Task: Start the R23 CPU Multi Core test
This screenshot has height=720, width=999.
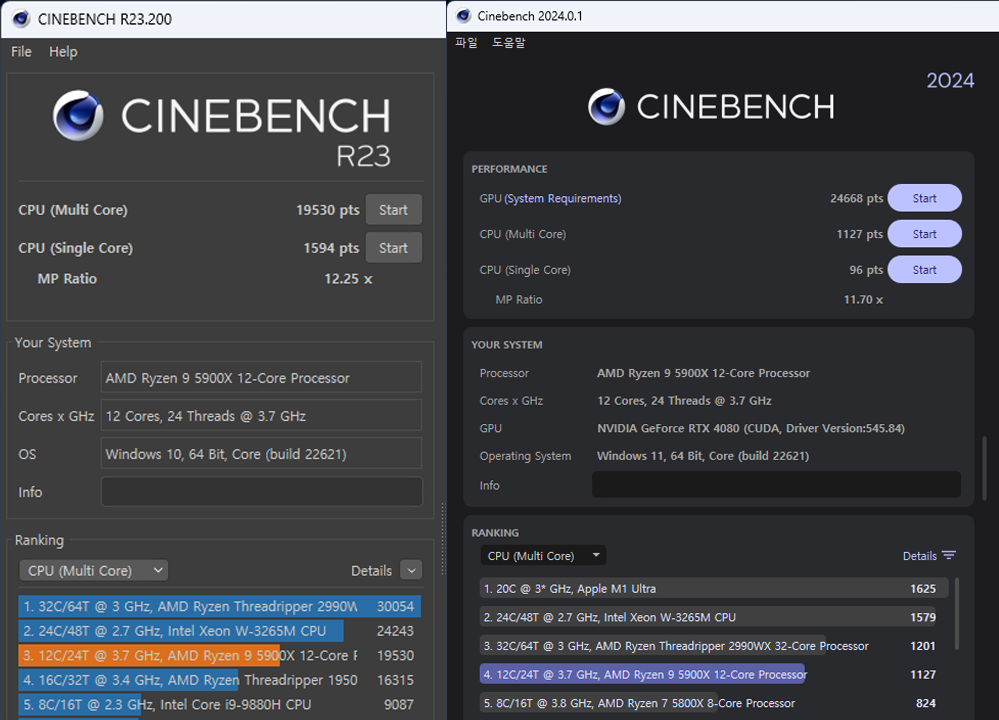Action: pos(394,210)
